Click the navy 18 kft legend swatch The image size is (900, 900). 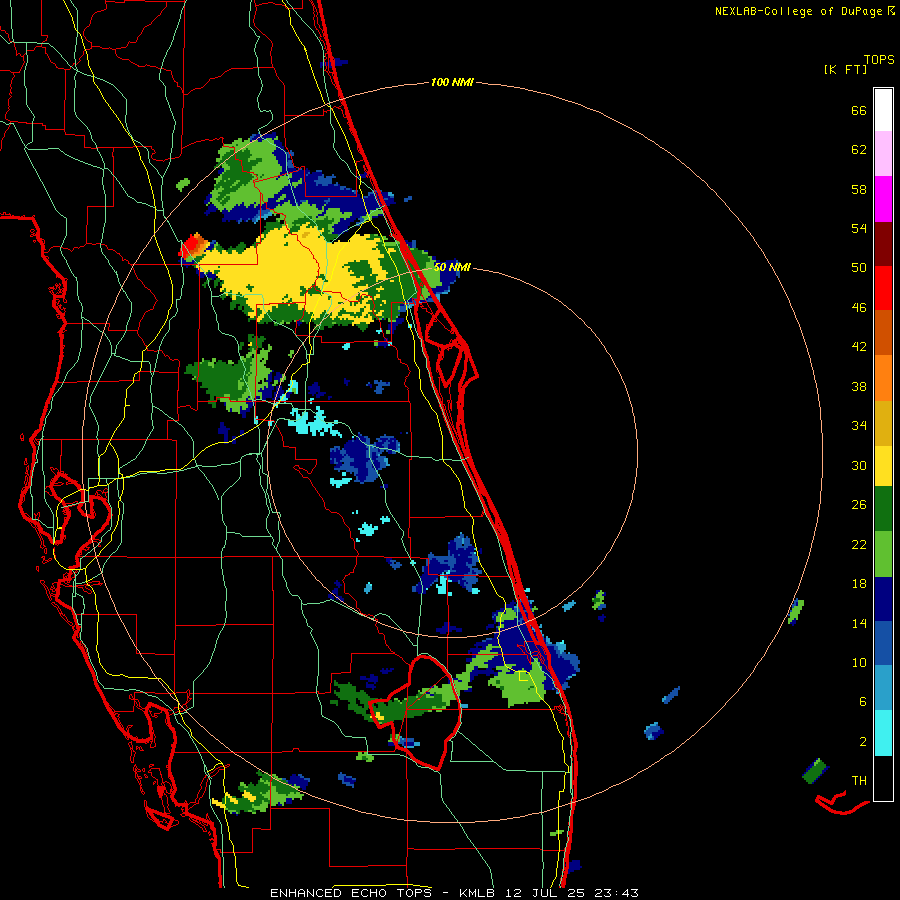click(883, 599)
